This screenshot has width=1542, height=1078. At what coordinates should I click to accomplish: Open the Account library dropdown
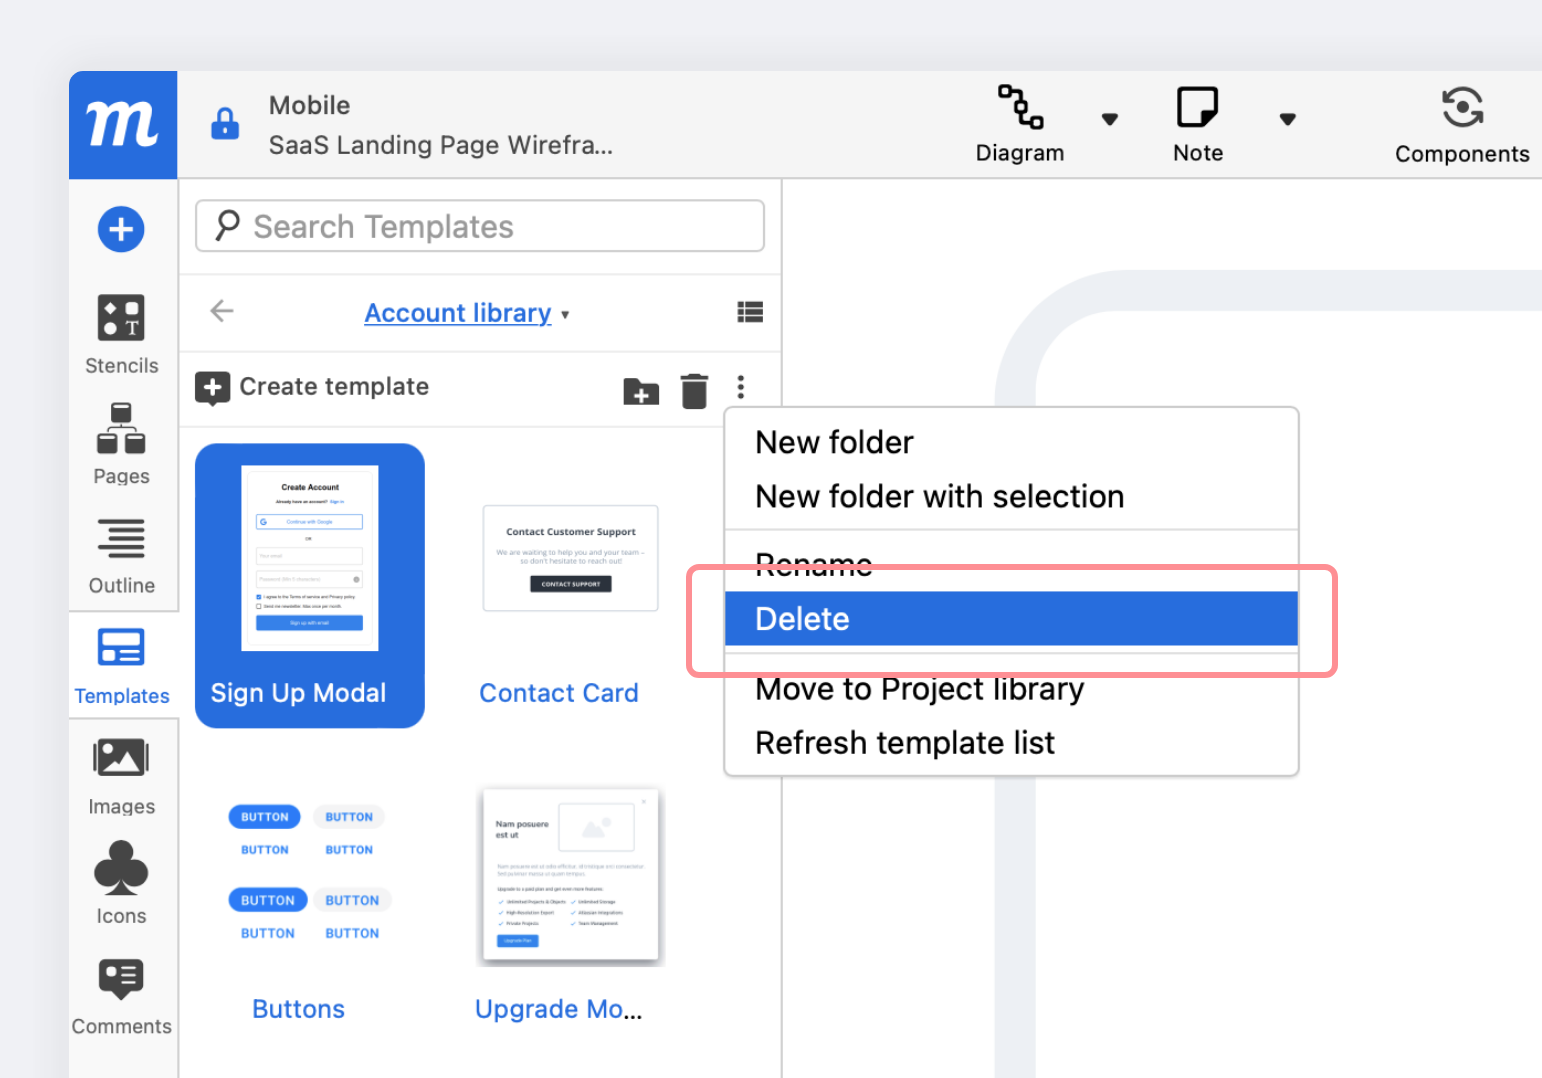458,312
